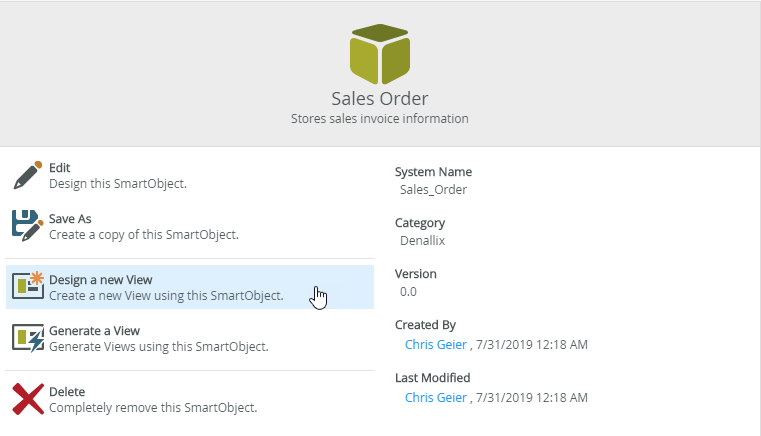Click the Created By date text
This screenshot has height=436, width=761.
coord(532,344)
